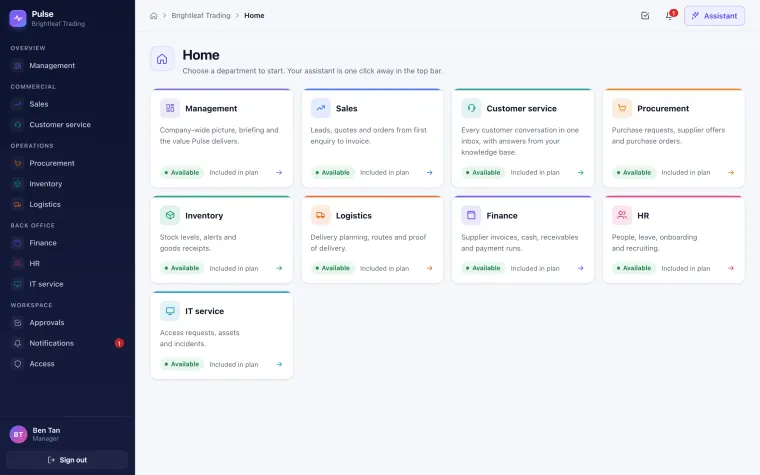Image resolution: width=760 pixels, height=475 pixels.
Task: Navigate to Logistics in the sidebar
Action: click(x=67, y=205)
